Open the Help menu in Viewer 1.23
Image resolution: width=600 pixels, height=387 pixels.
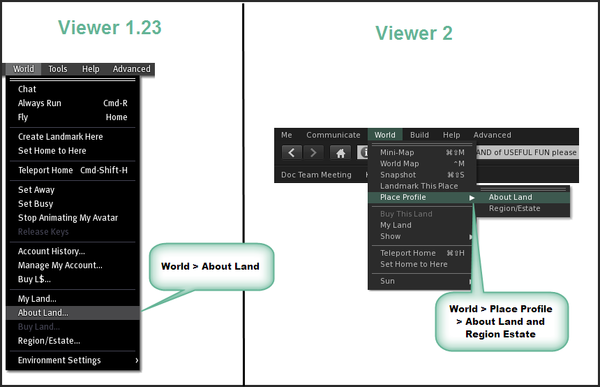(x=91, y=69)
